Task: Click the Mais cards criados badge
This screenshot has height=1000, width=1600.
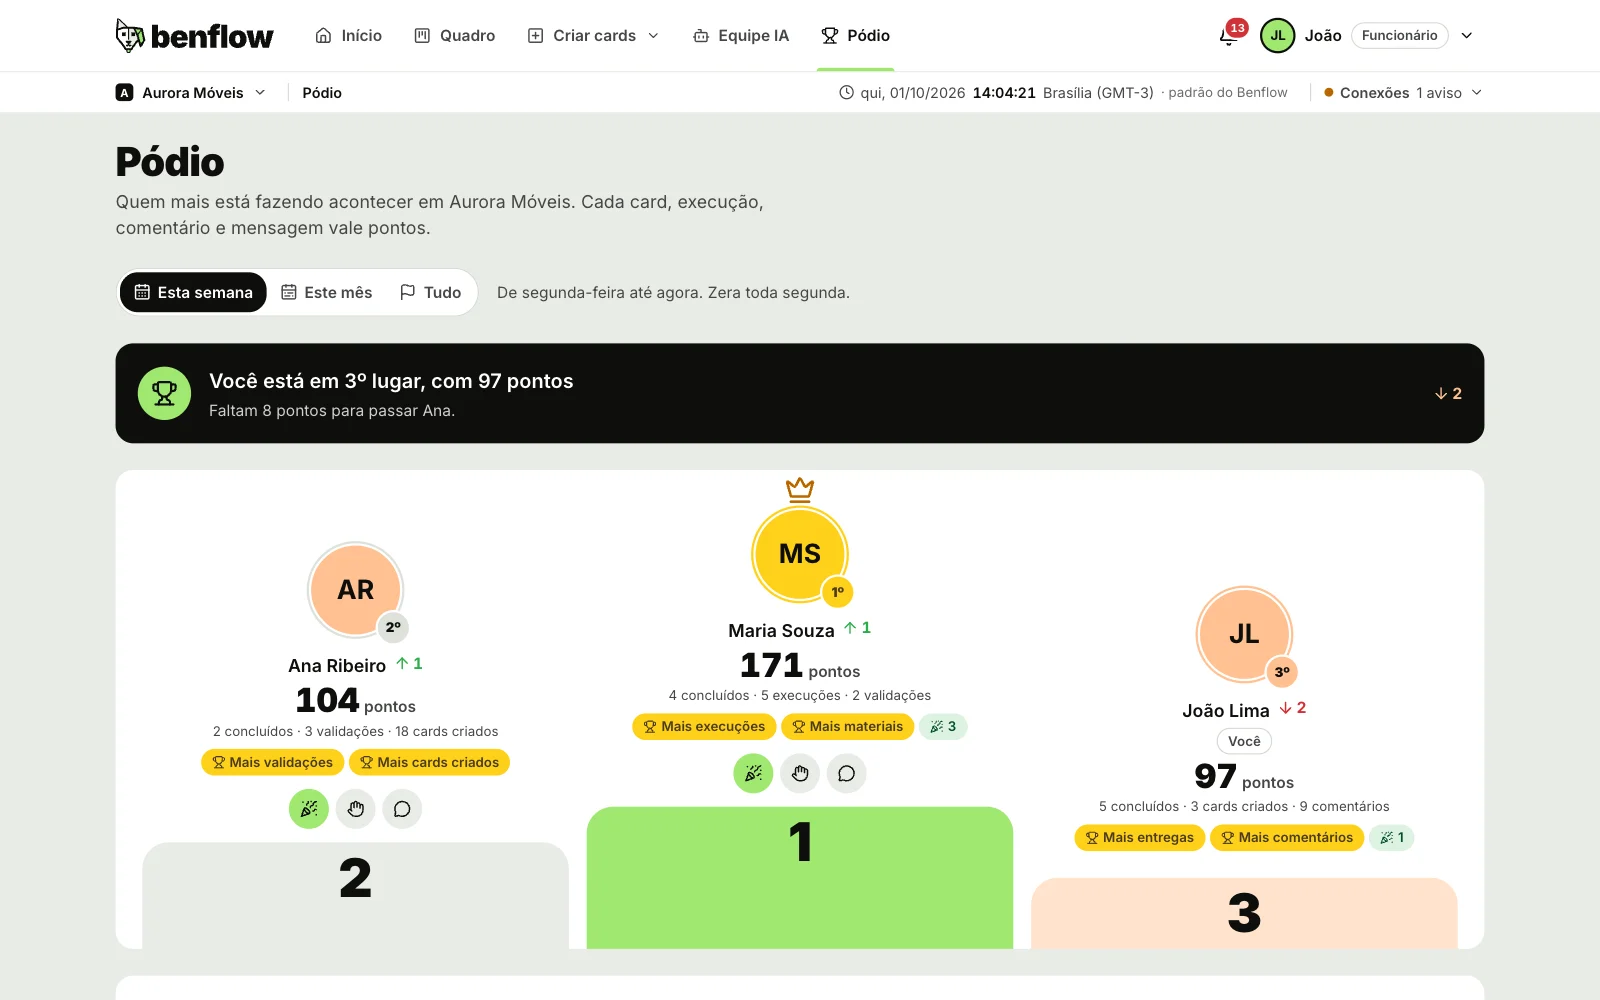Action: (x=430, y=762)
